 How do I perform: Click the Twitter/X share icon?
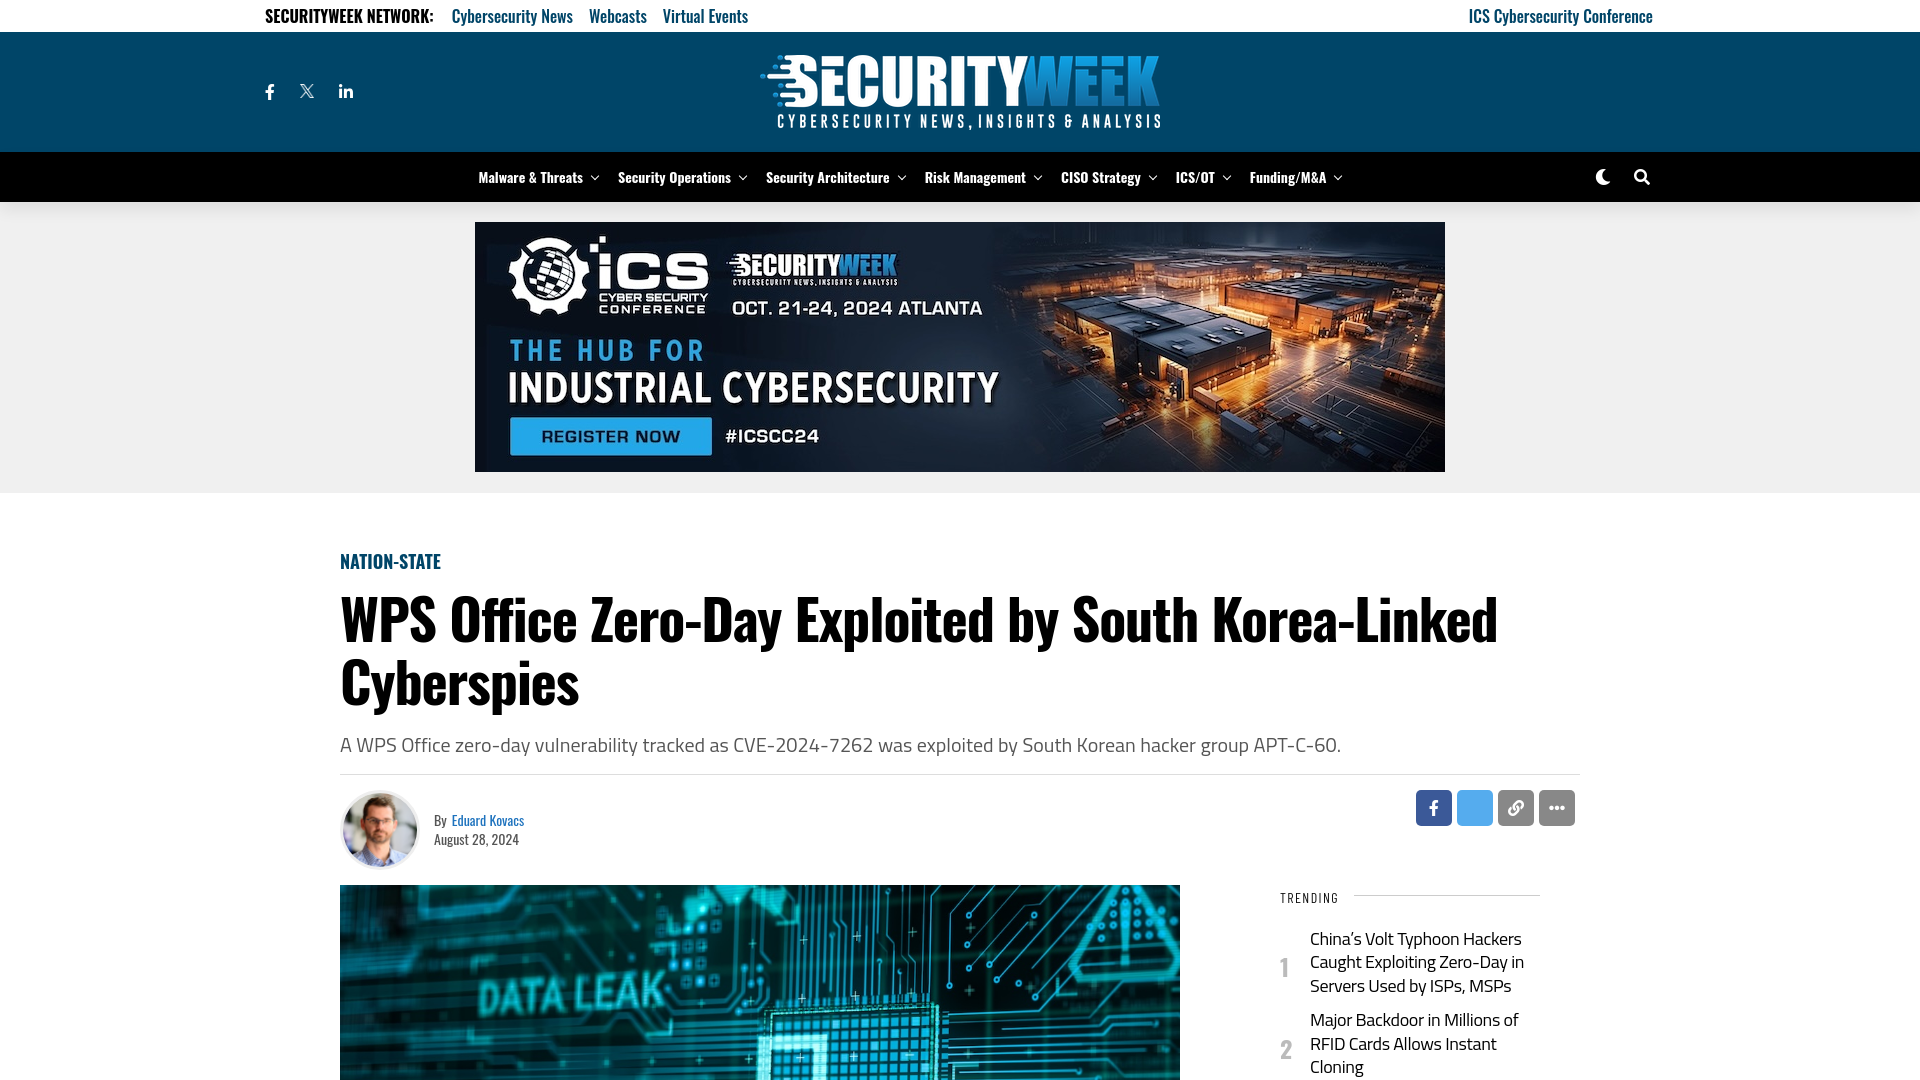(1474, 807)
